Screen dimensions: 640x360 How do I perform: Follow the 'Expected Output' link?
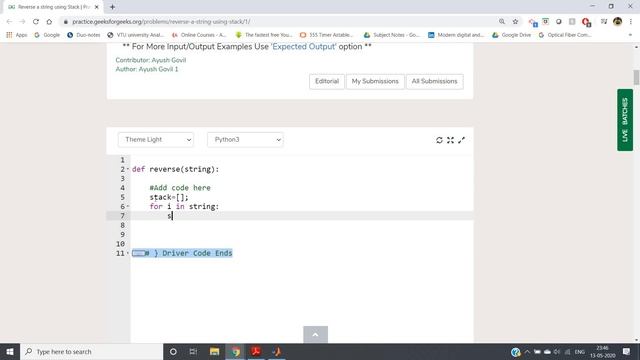(x=304, y=47)
